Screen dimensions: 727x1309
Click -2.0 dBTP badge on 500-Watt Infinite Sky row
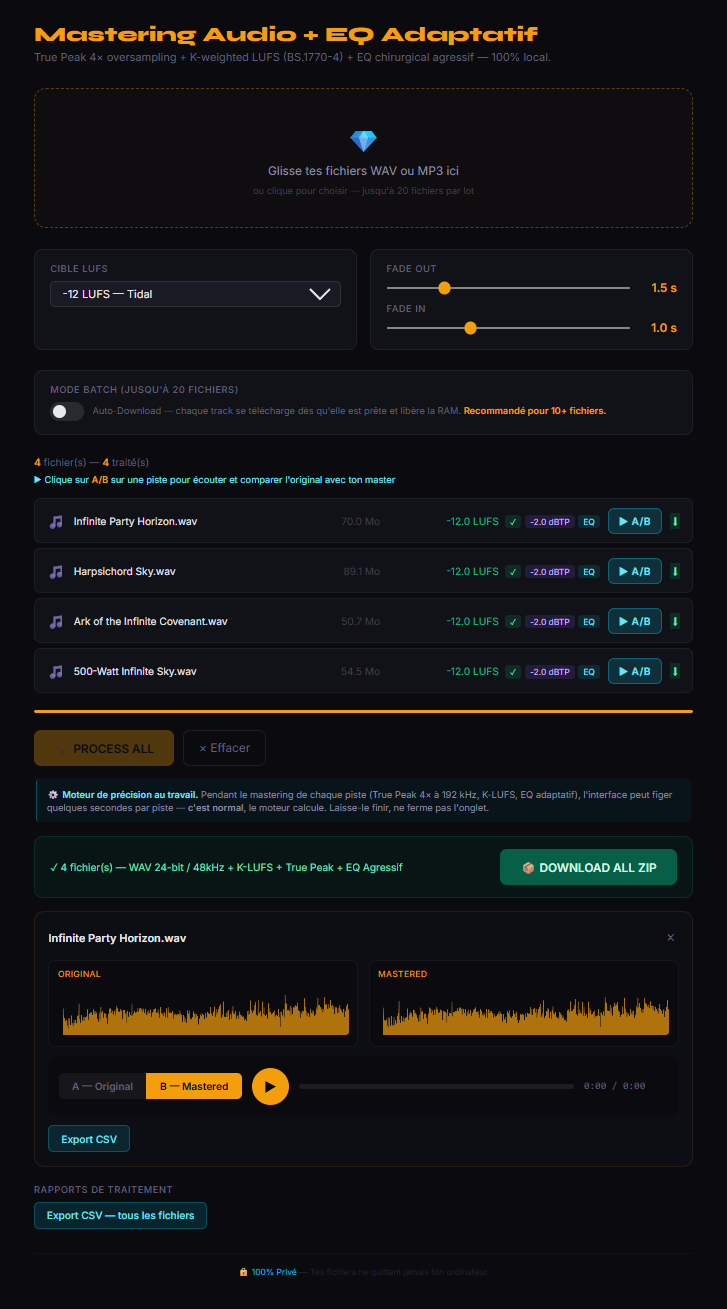[x=549, y=671]
